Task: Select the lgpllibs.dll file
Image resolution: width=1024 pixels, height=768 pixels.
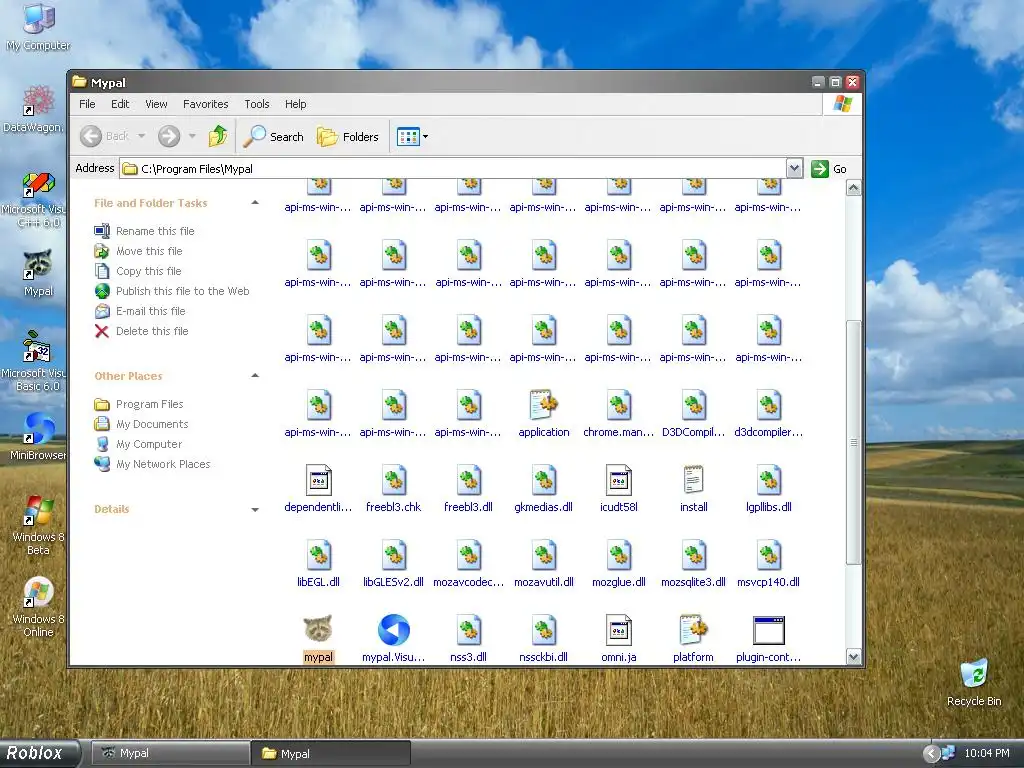Action: point(769,488)
